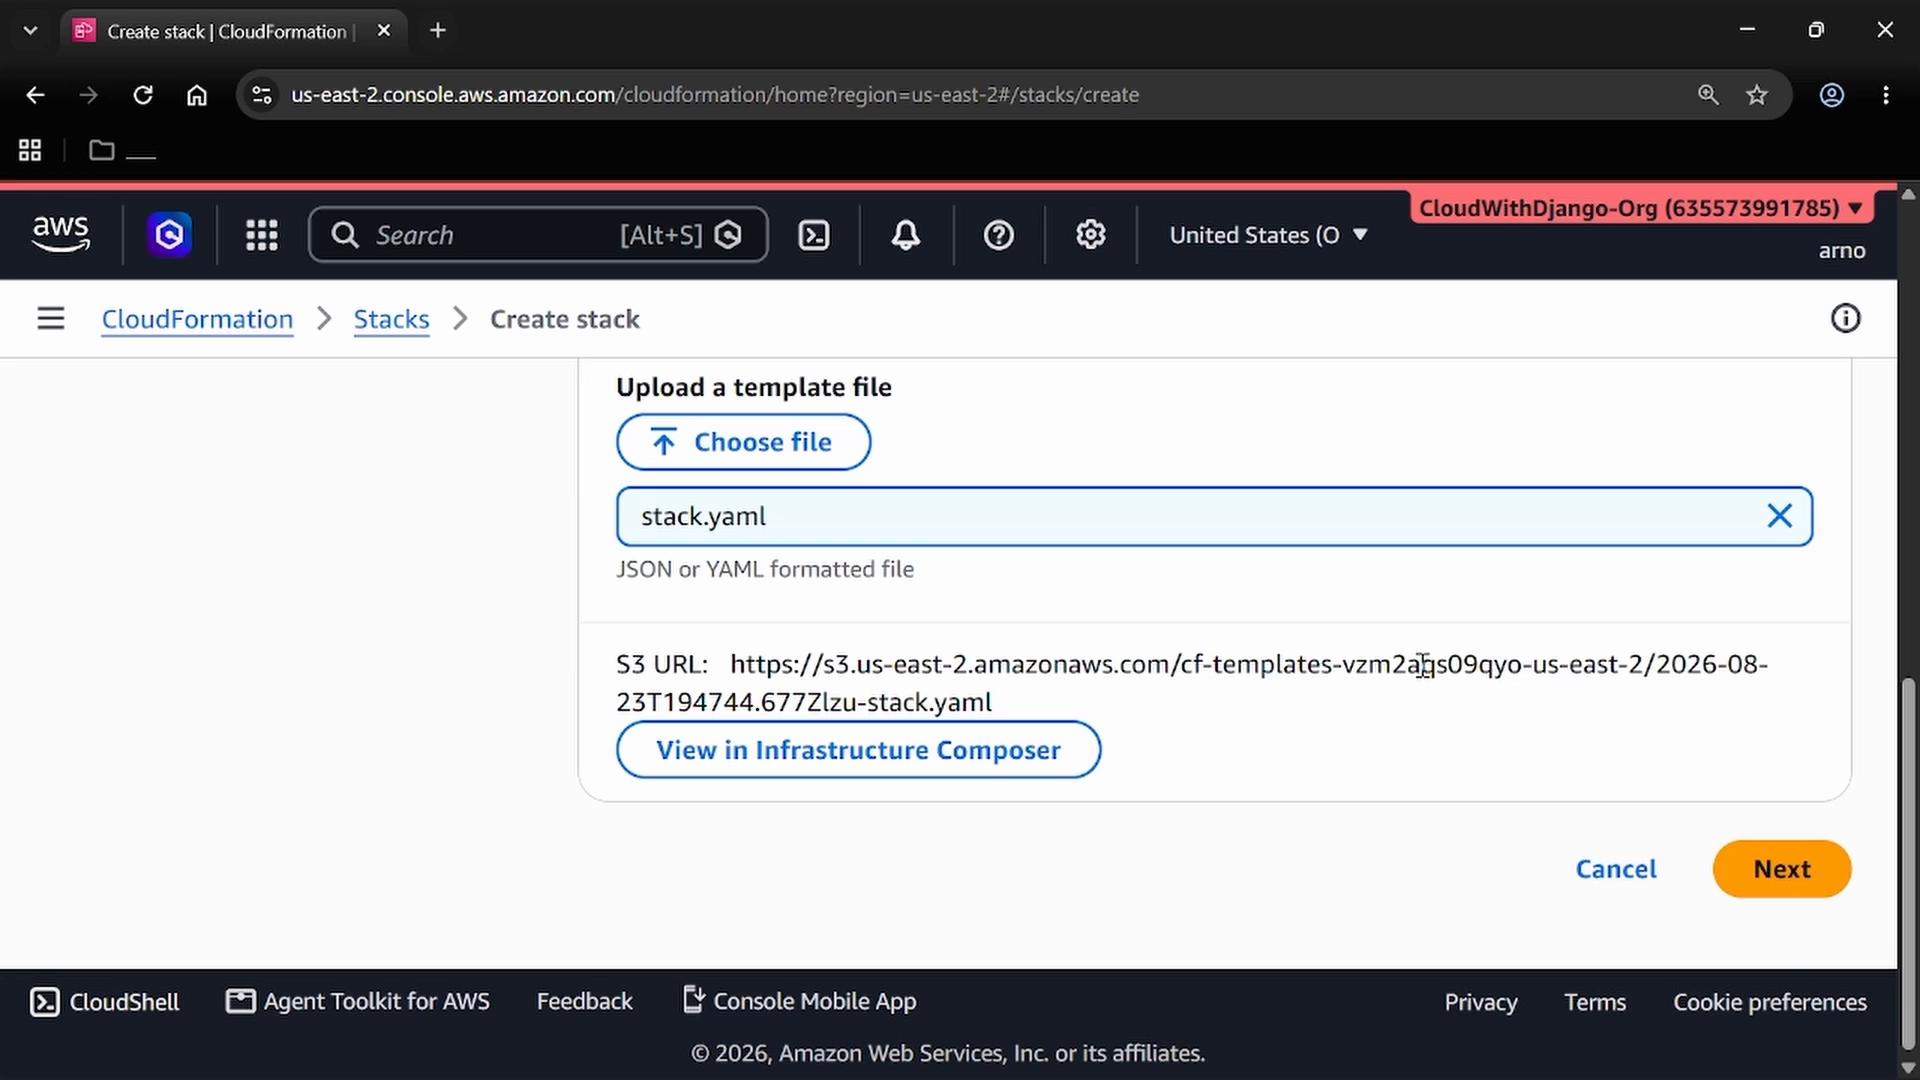Open CloudShell from the footer
The height and width of the screenshot is (1080, 1920).
pos(104,1002)
